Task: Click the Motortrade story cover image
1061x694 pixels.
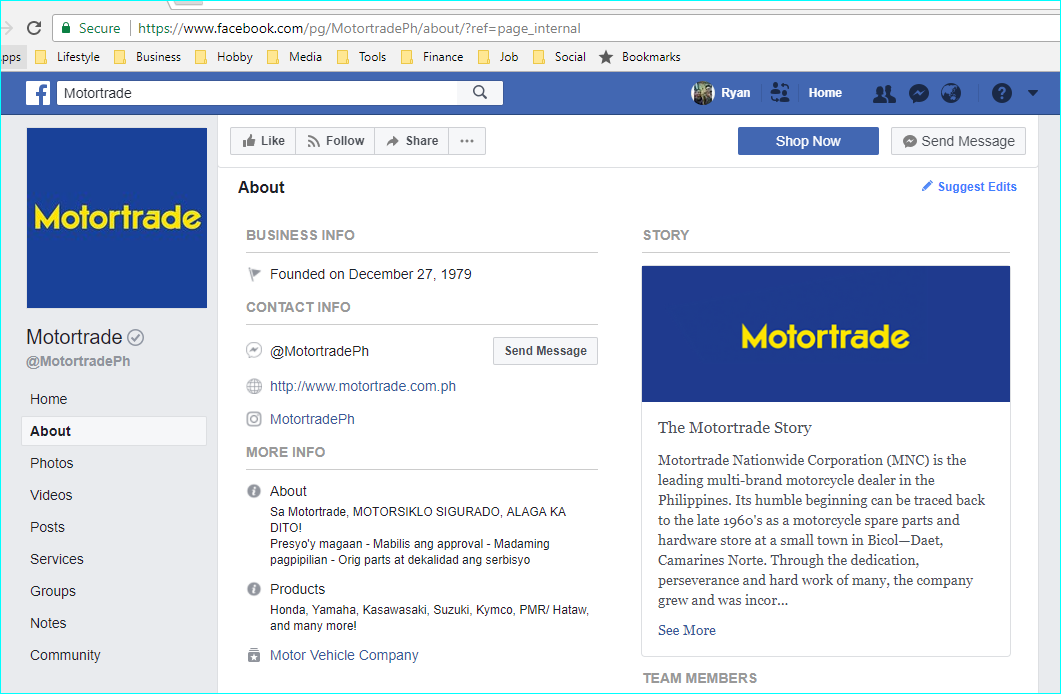Action: (x=826, y=334)
